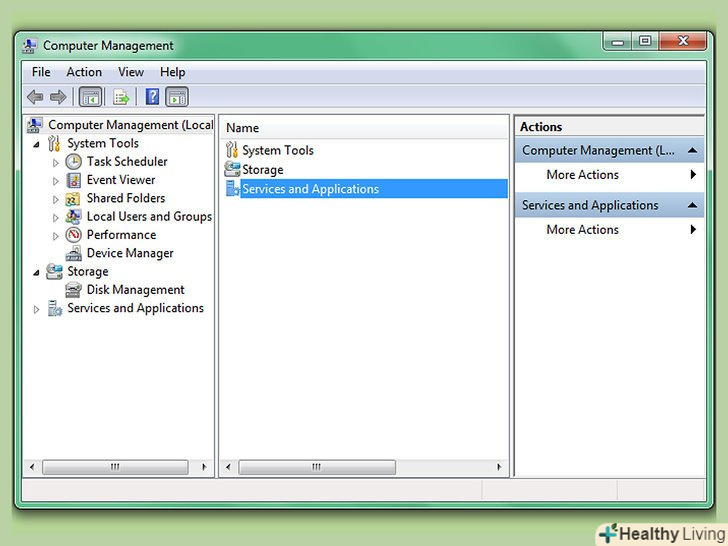Select Performance in the tree

[x=121, y=235]
